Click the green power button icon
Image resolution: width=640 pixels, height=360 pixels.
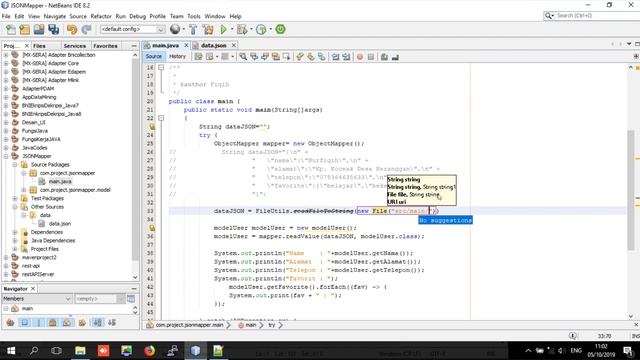[x=280, y=29]
